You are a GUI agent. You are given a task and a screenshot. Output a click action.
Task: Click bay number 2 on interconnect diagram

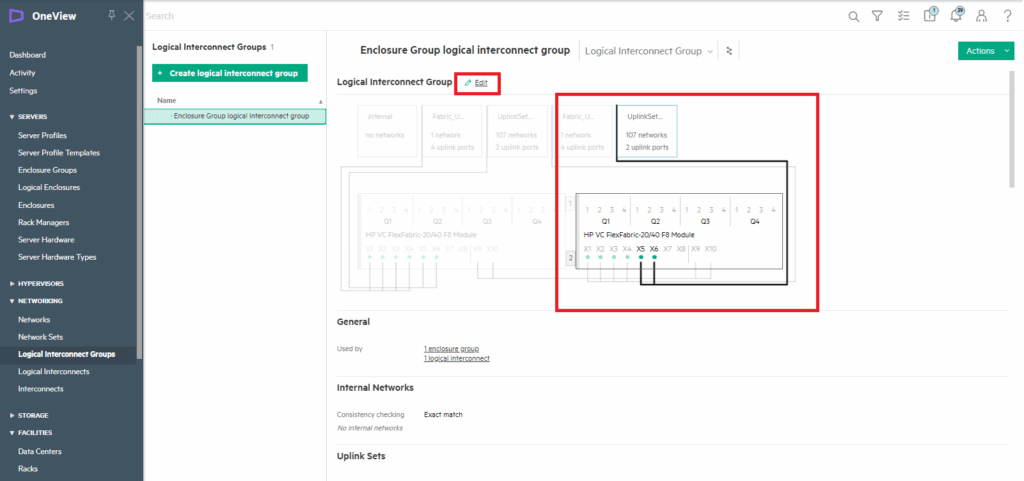tap(570, 258)
